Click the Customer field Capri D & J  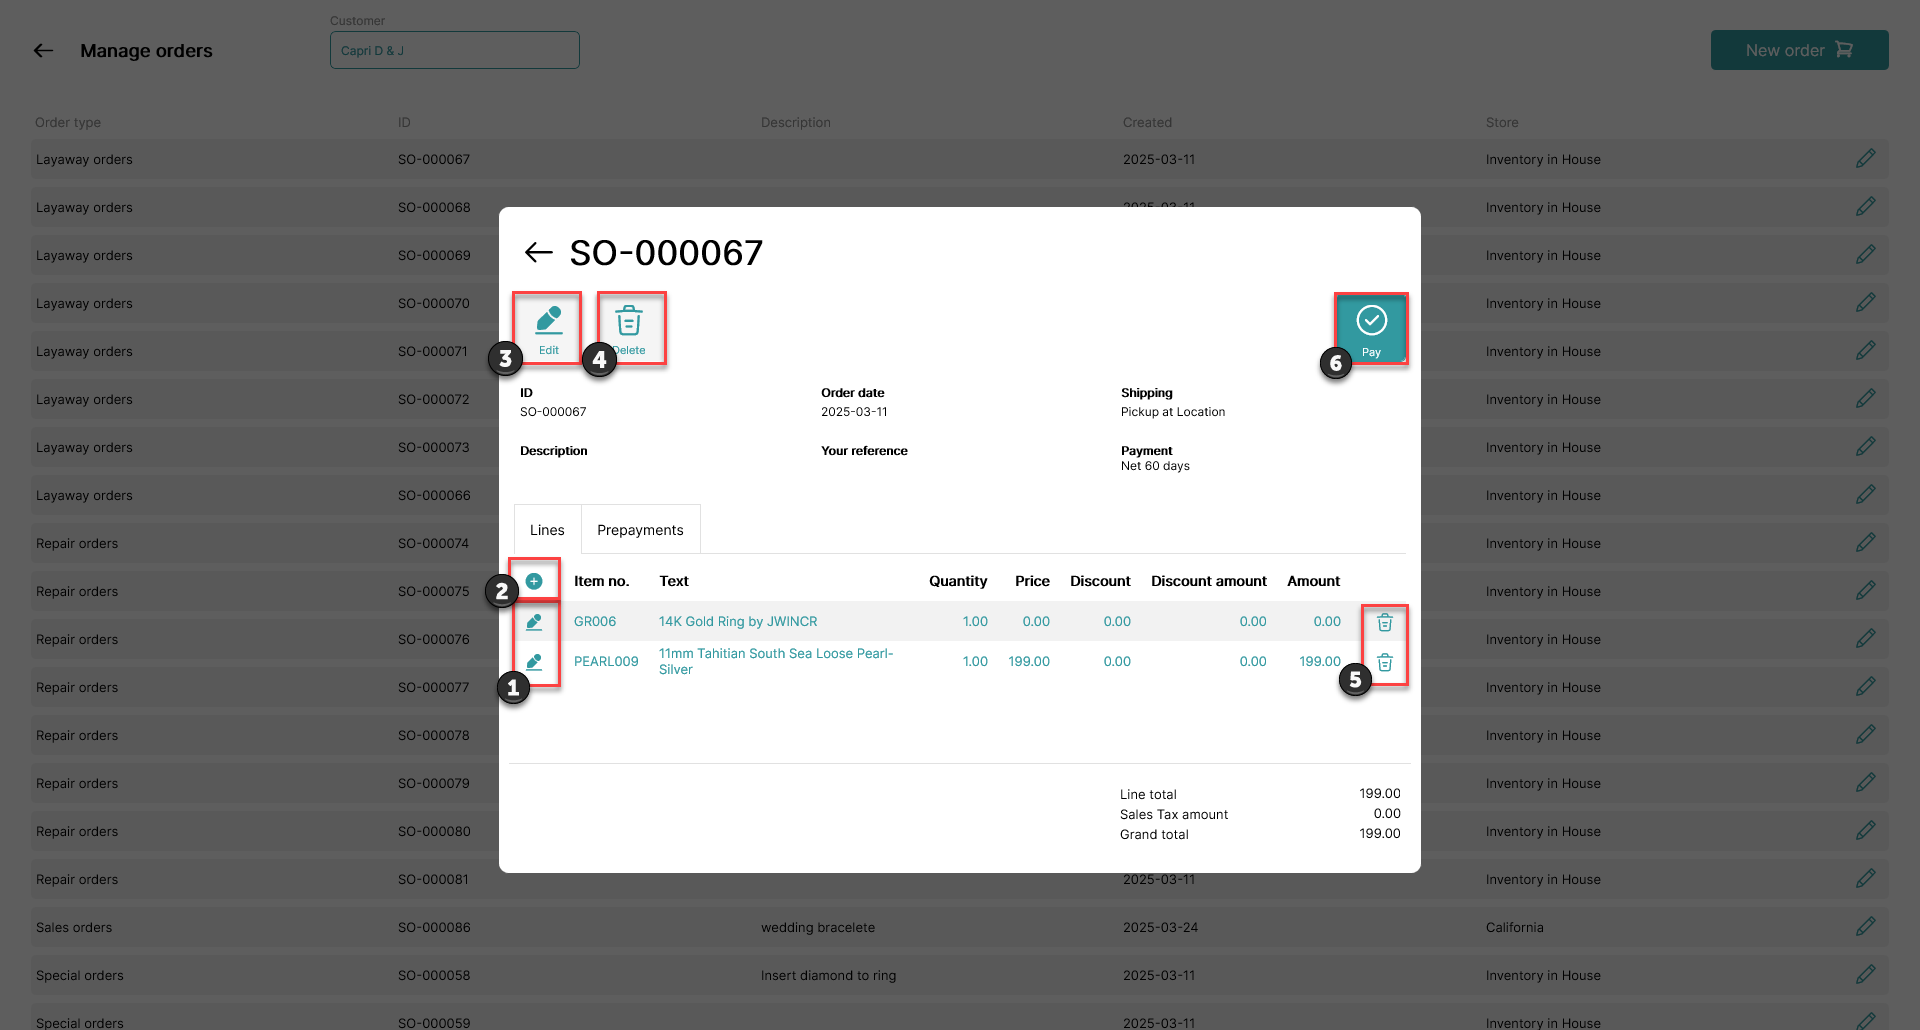pos(455,50)
